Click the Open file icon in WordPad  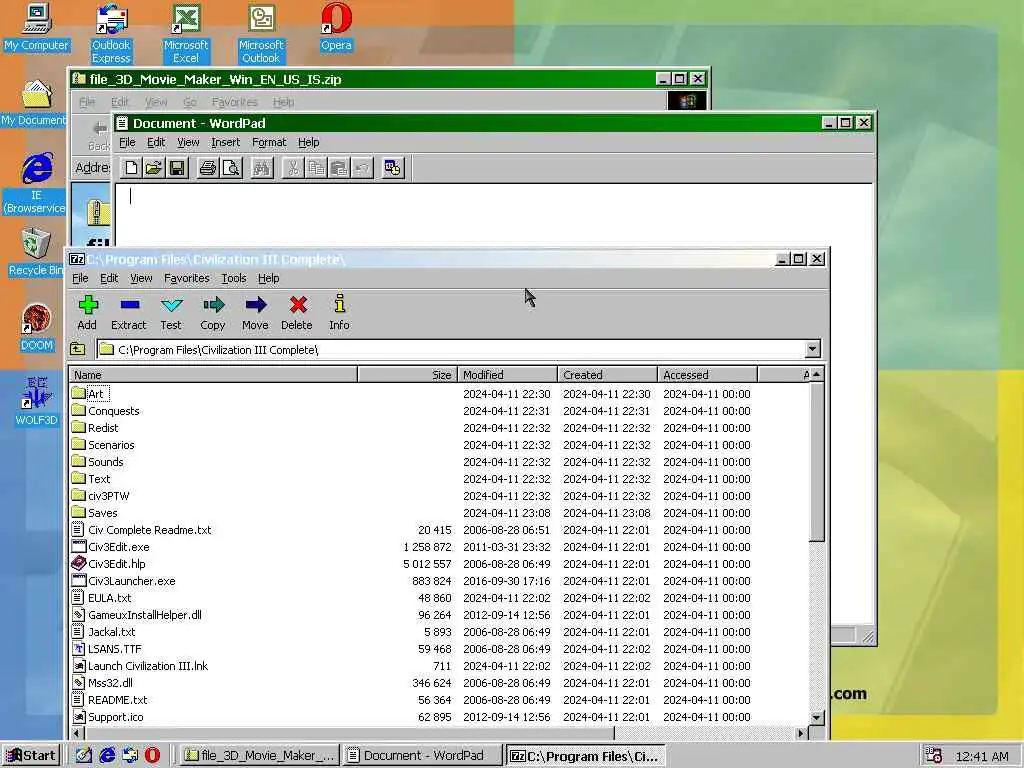pyautogui.click(x=154, y=168)
